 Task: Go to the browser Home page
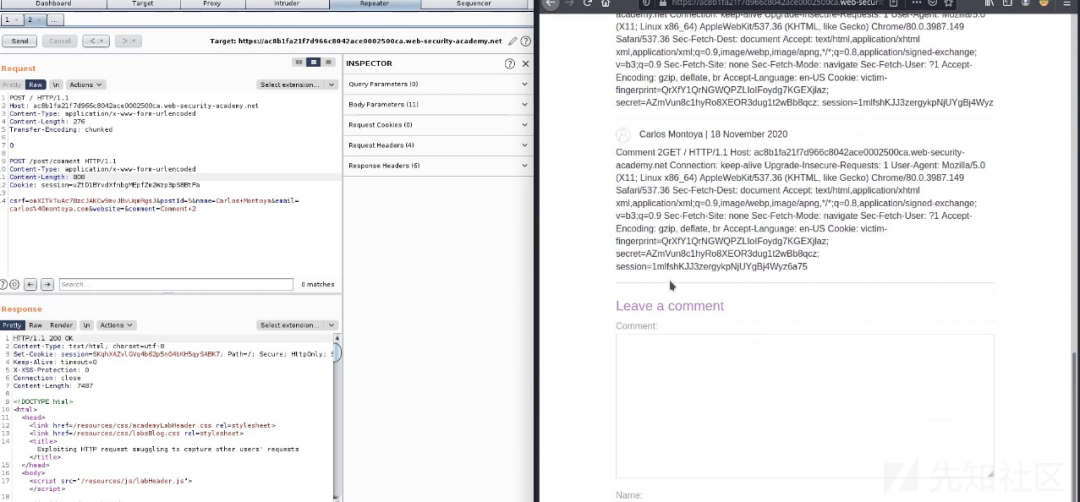605,3
